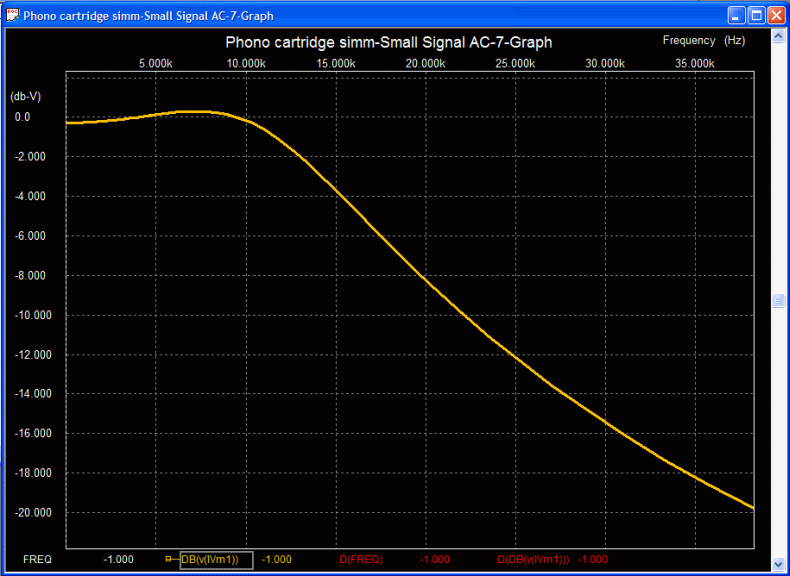This screenshot has height=576, width=790.
Task: Click the scrollbar down arrow
Action: coord(778,563)
